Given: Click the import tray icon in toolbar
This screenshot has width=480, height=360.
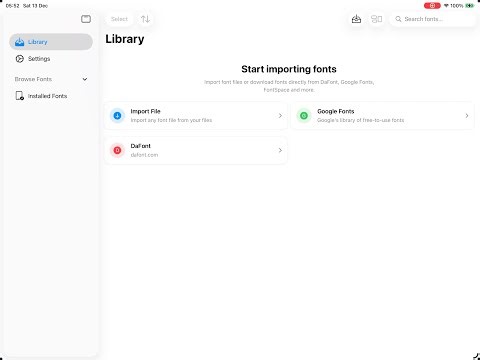Looking at the screenshot, I should pyautogui.click(x=356, y=19).
